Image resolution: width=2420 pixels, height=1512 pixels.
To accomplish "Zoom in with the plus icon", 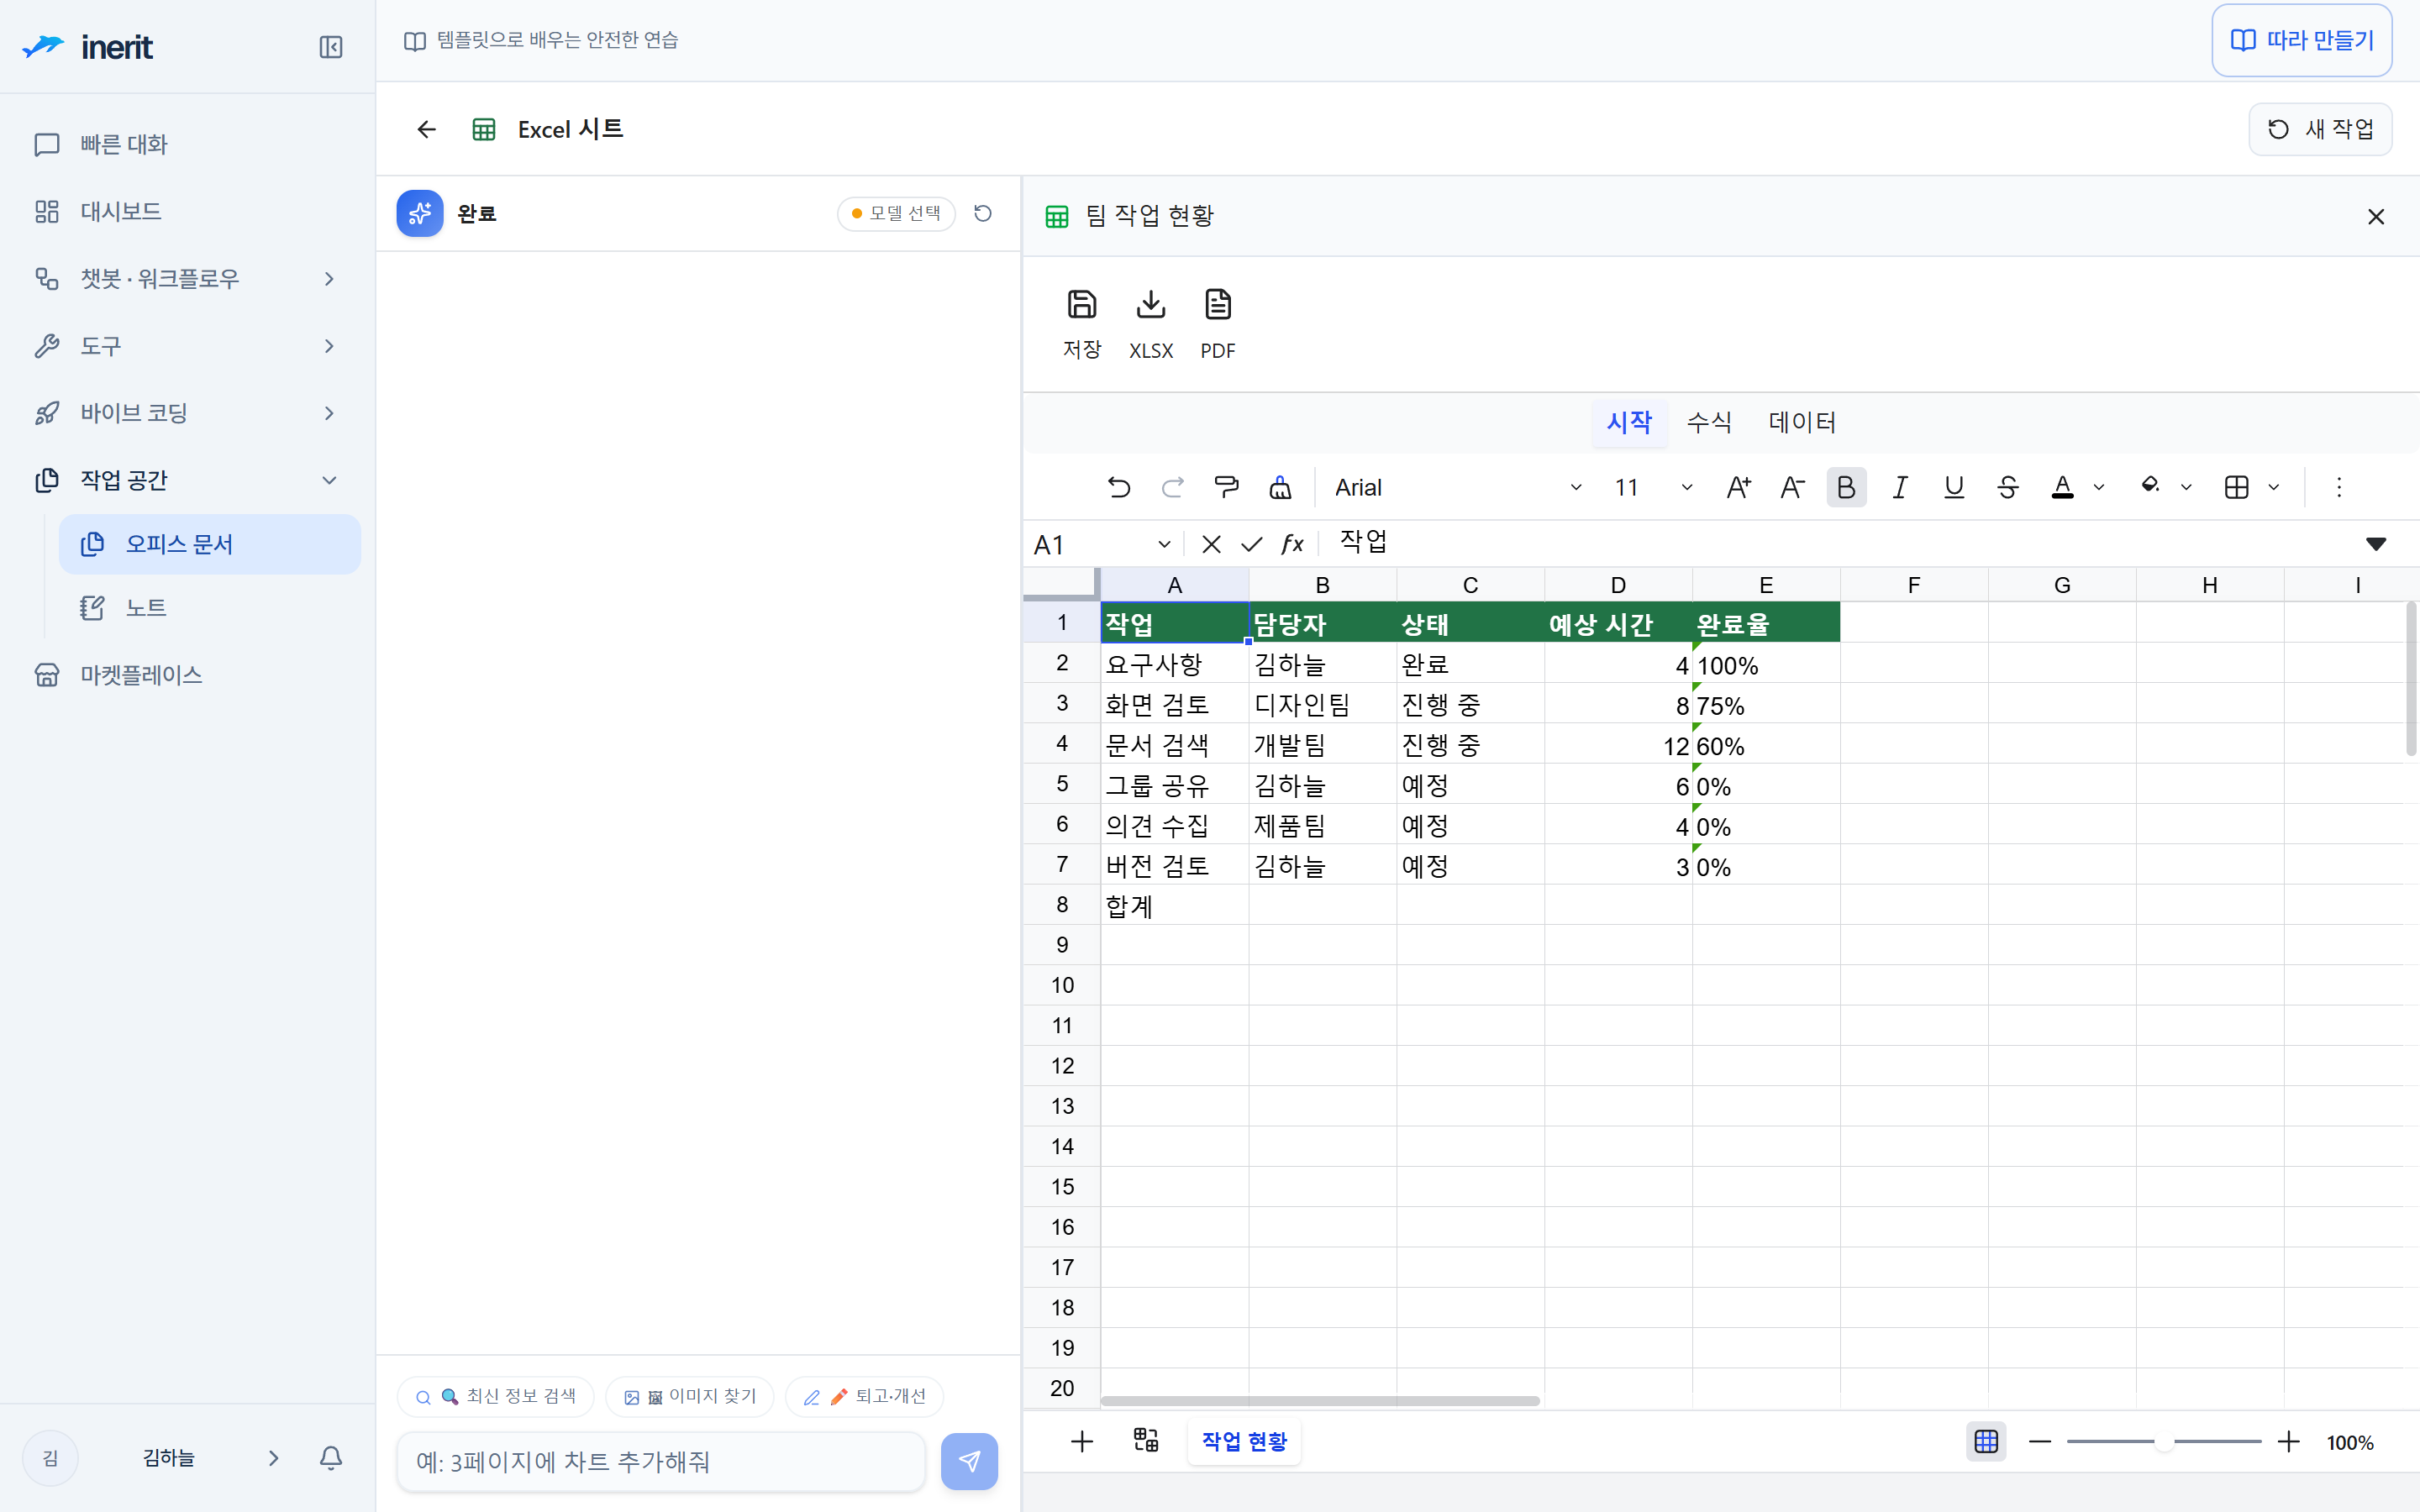I will coord(2289,1442).
